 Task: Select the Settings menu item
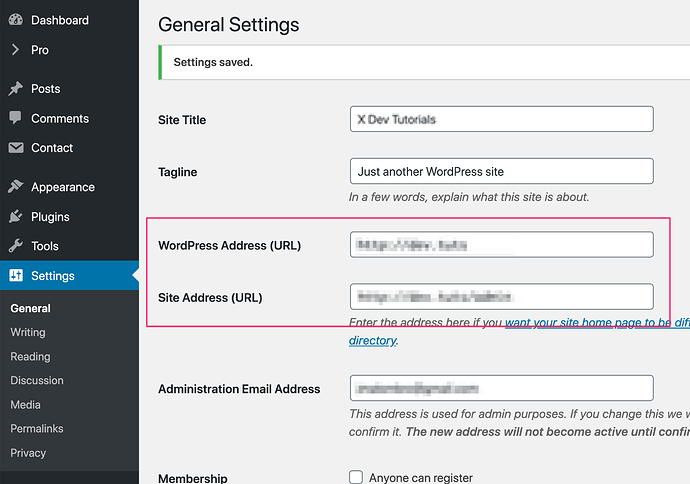[70, 275]
